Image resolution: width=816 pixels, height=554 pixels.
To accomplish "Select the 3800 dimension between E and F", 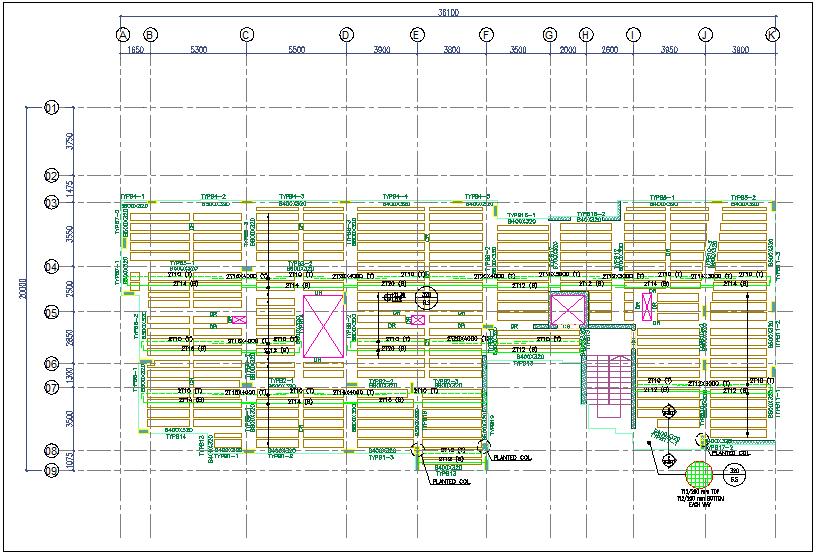I will [x=452, y=50].
